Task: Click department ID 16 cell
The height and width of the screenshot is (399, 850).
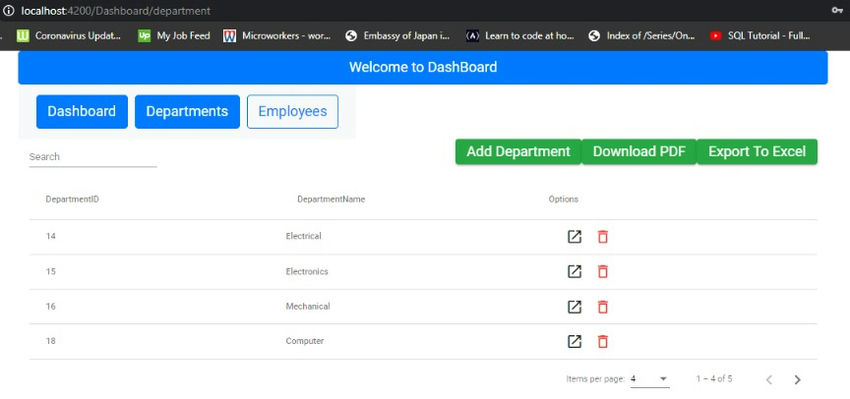Action: 51,306
